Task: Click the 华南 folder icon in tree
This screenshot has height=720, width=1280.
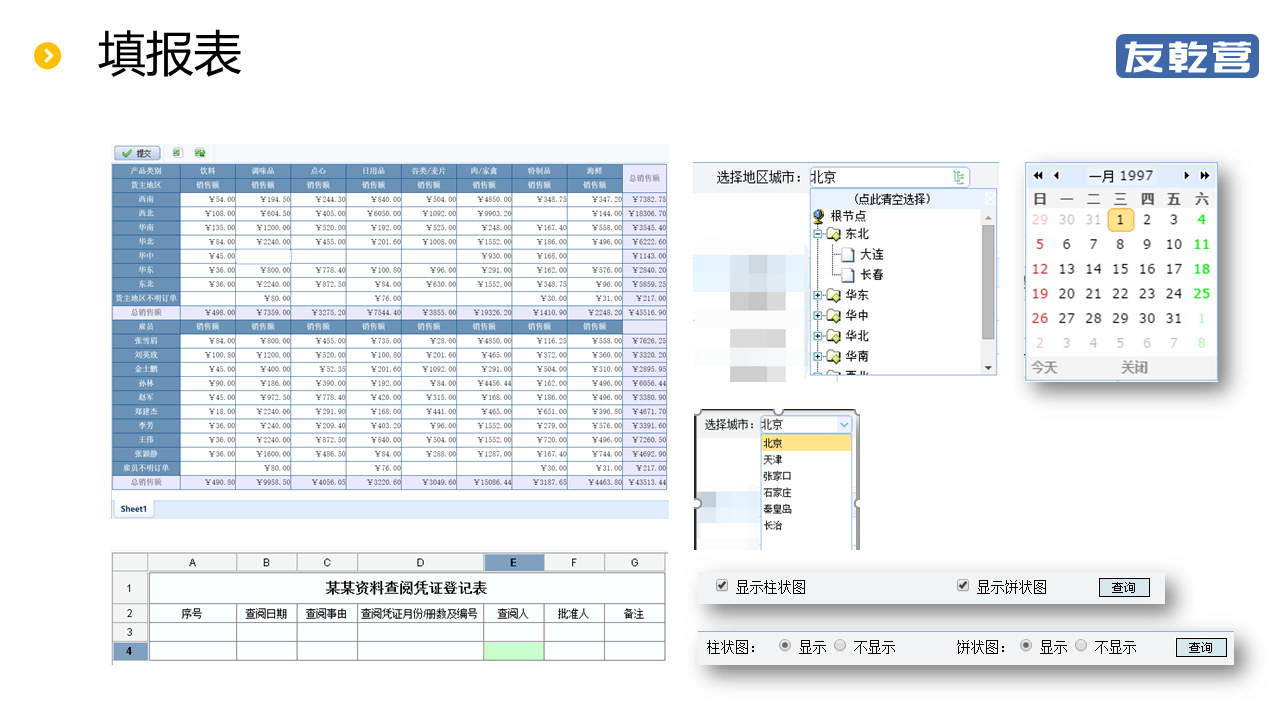Action: pyautogui.click(x=834, y=356)
